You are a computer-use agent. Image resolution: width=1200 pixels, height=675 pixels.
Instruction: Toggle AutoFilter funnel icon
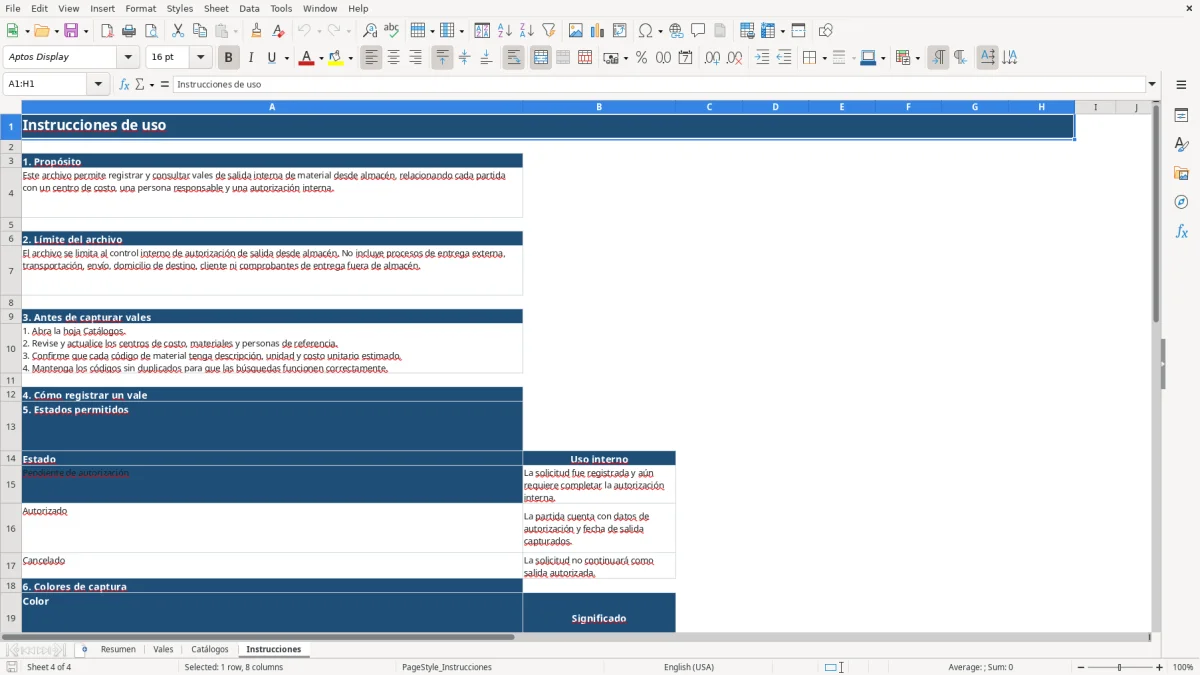tap(549, 31)
